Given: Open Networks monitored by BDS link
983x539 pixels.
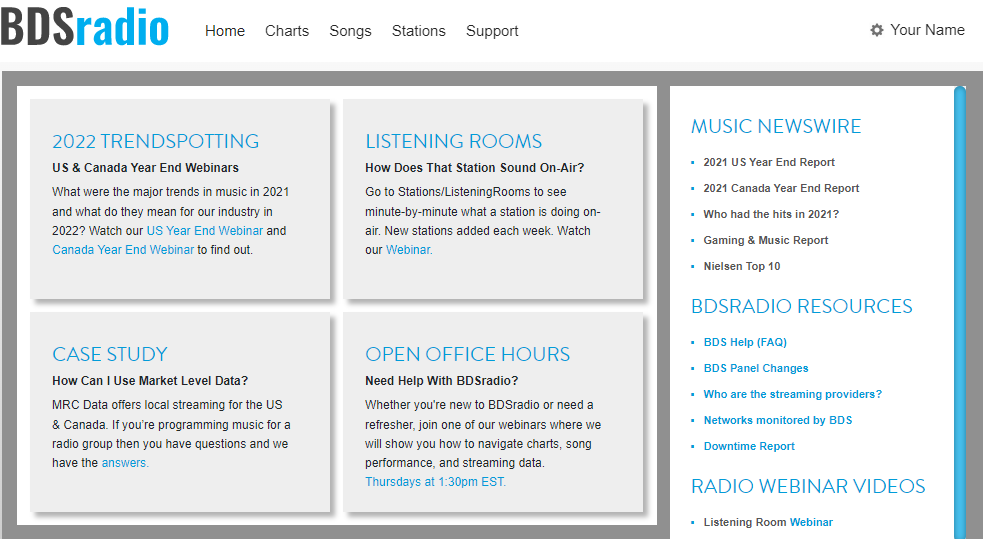Looking at the screenshot, I should pos(777,420).
